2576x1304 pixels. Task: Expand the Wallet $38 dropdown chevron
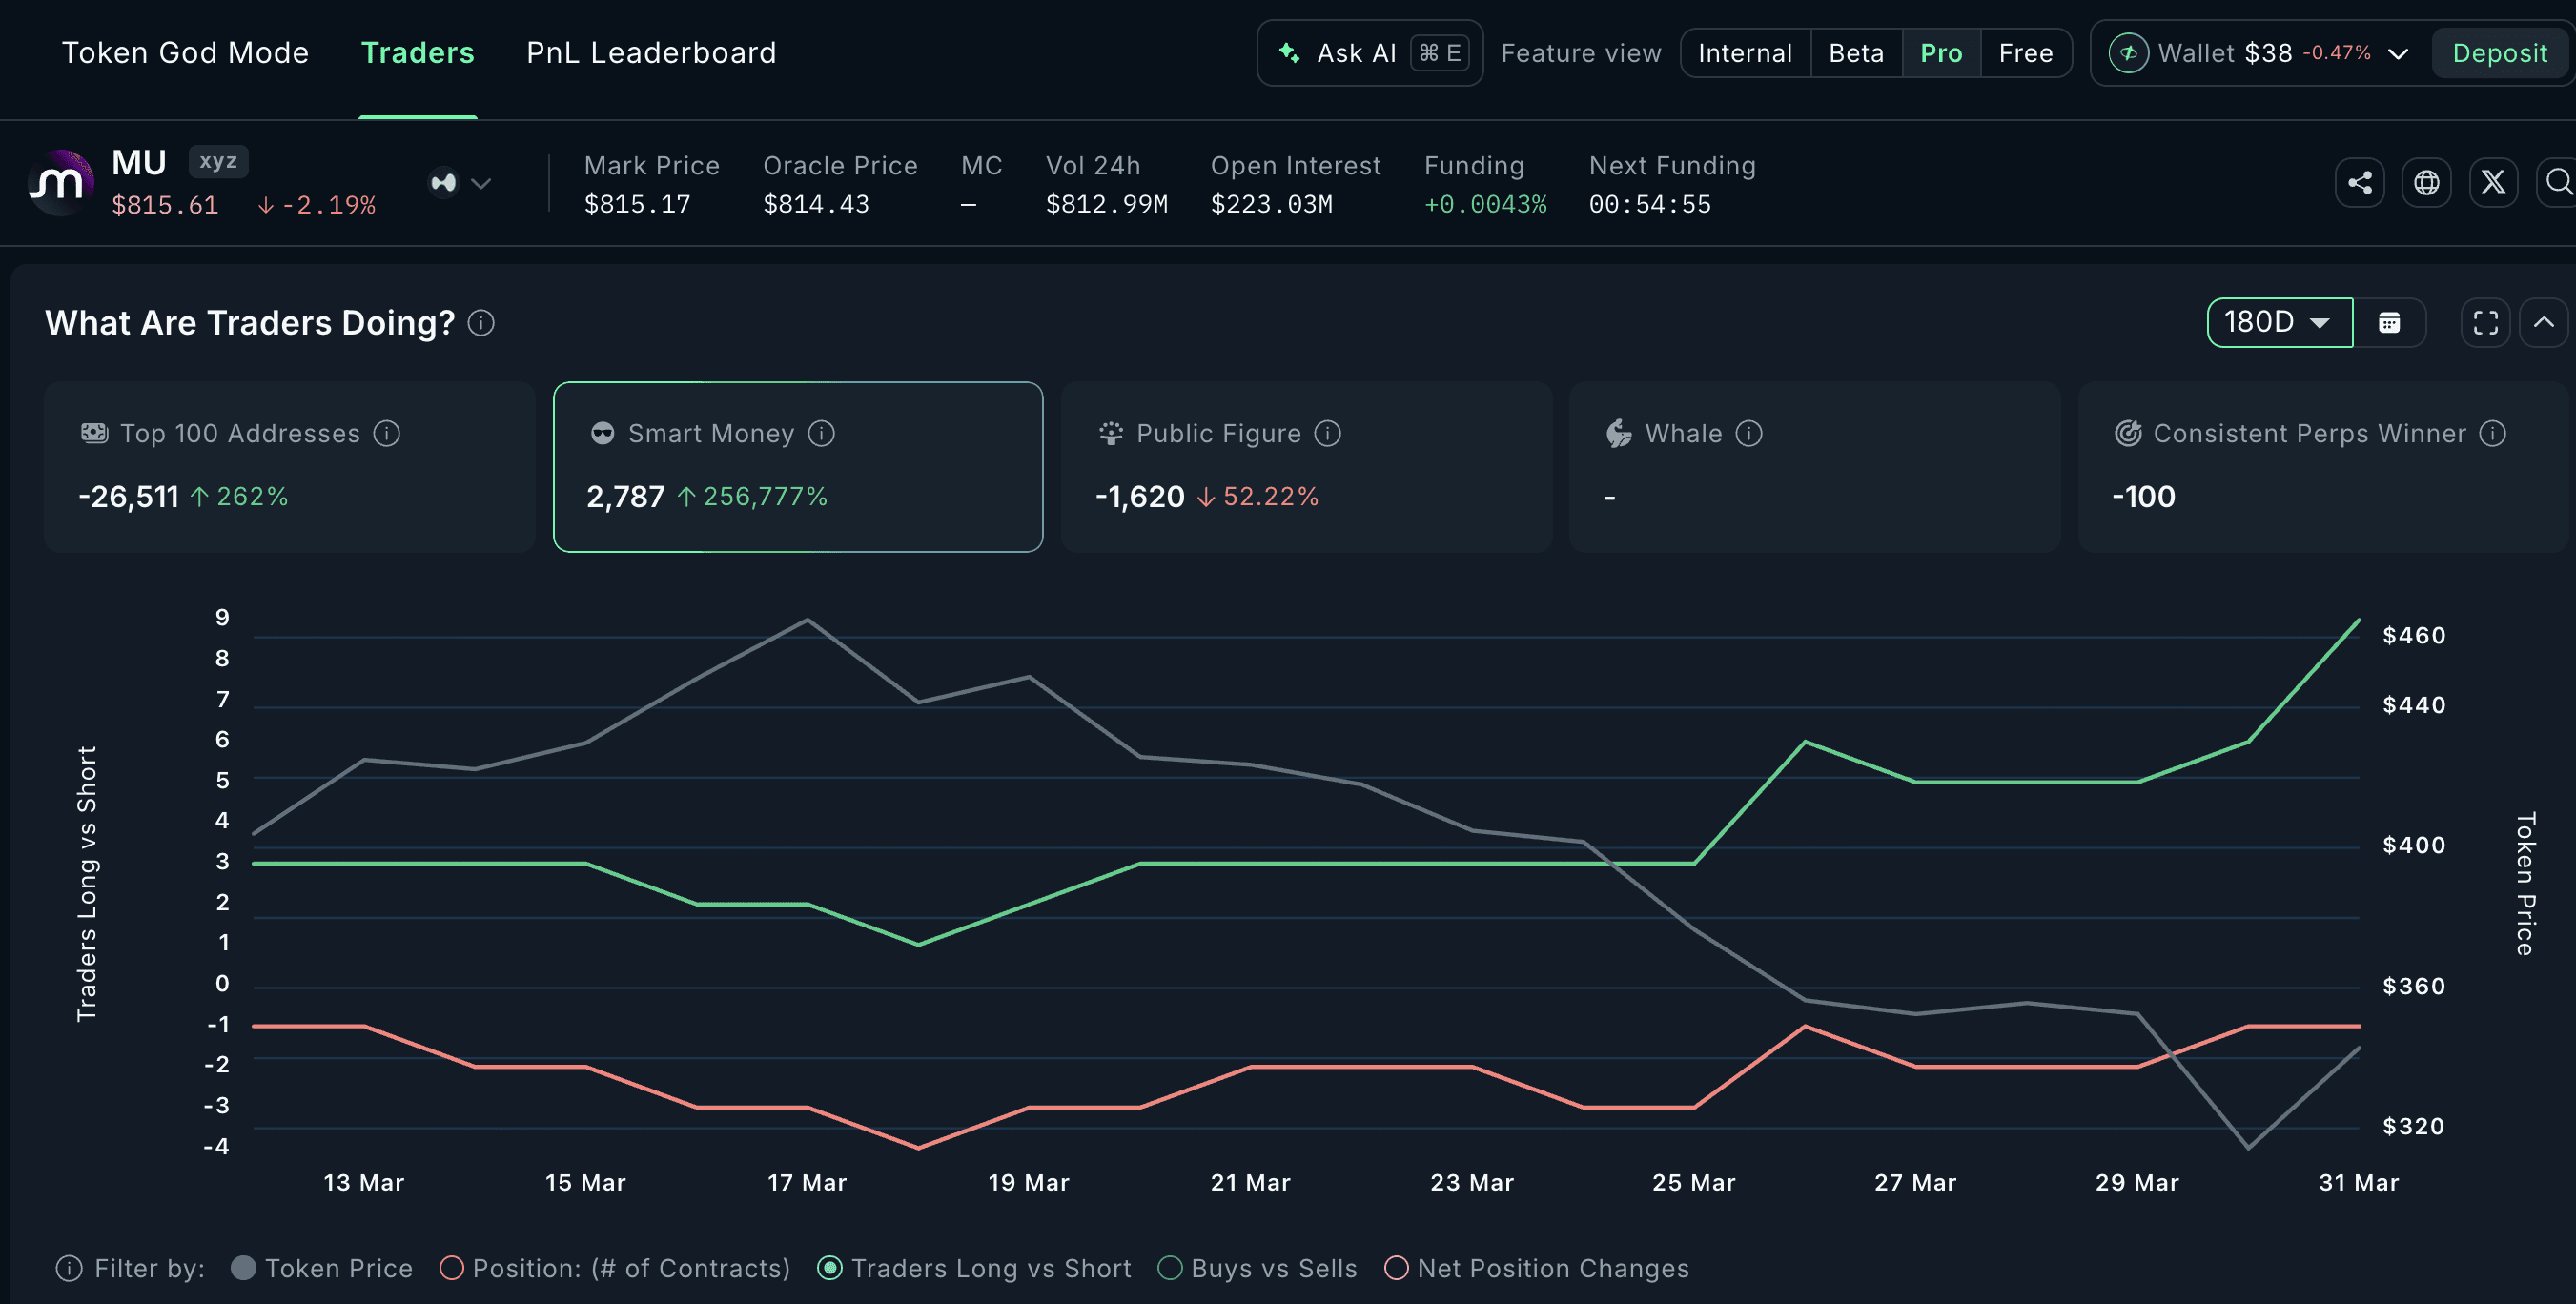(2398, 54)
